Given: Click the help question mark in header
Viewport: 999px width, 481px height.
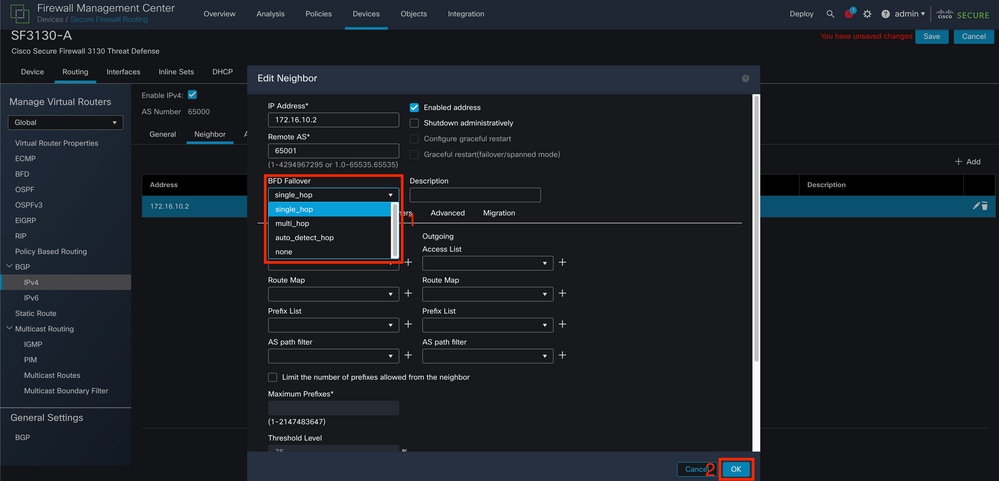Looking at the screenshot, I should point(885,14).
